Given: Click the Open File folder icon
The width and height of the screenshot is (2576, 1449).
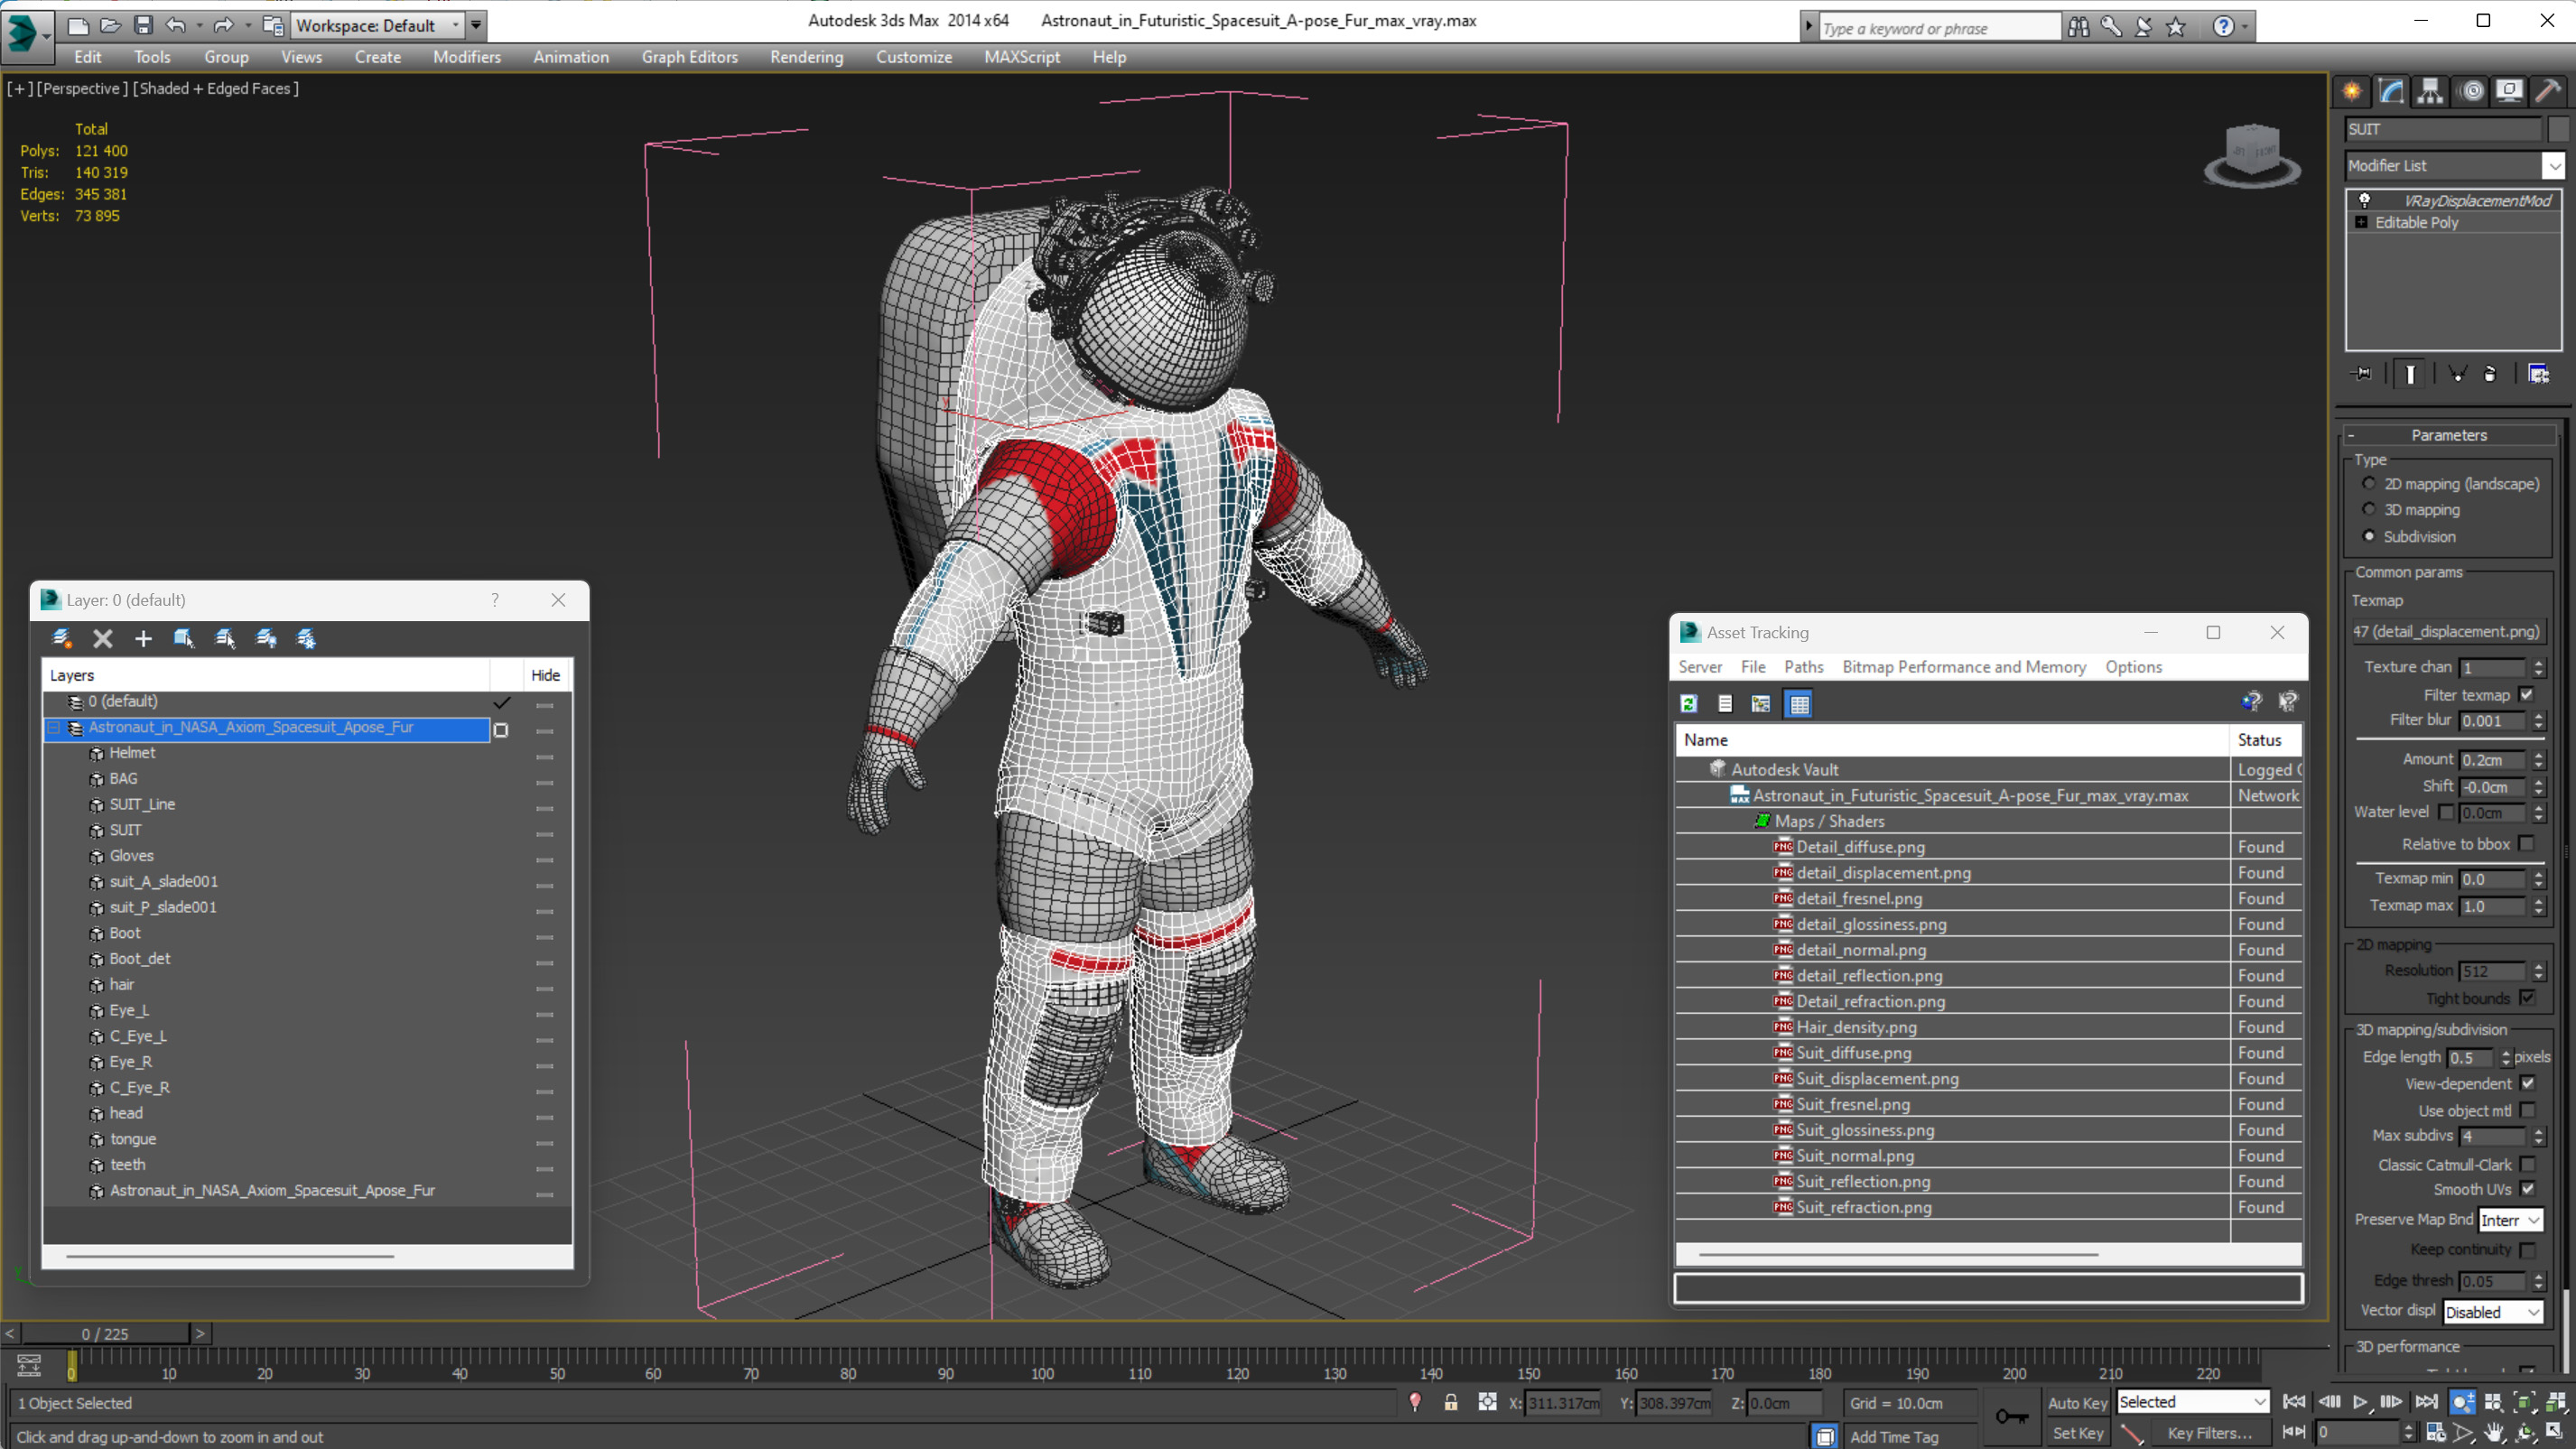Looking at the screenshot, I should click(110, 25).
